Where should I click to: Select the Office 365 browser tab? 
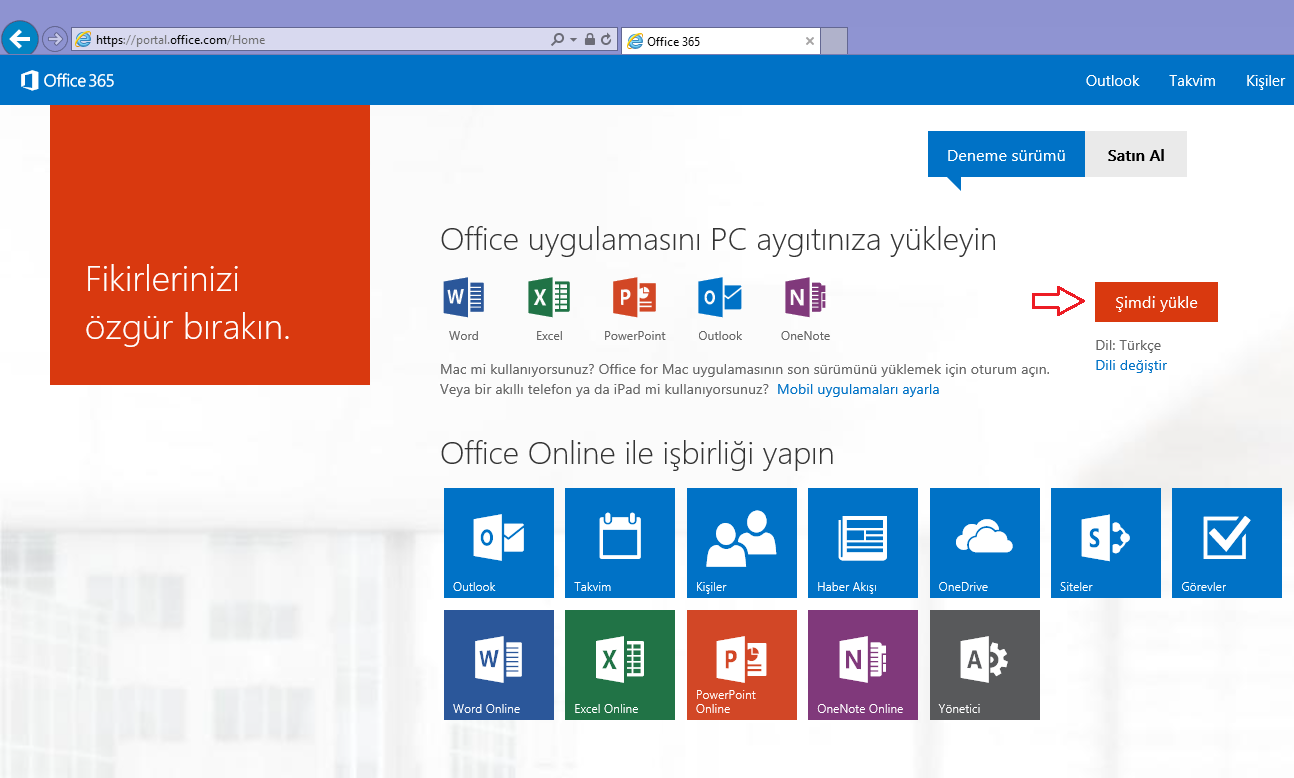(x=721, y=41)
